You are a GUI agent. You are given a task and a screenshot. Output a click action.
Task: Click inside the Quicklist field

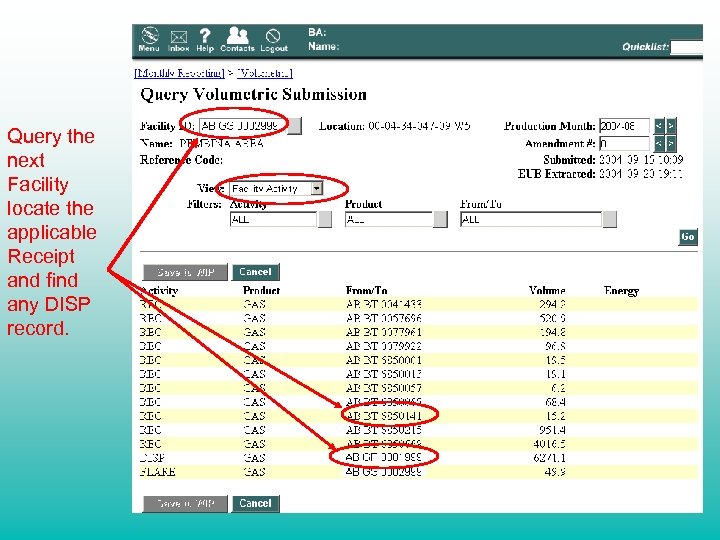click(686, 47)
